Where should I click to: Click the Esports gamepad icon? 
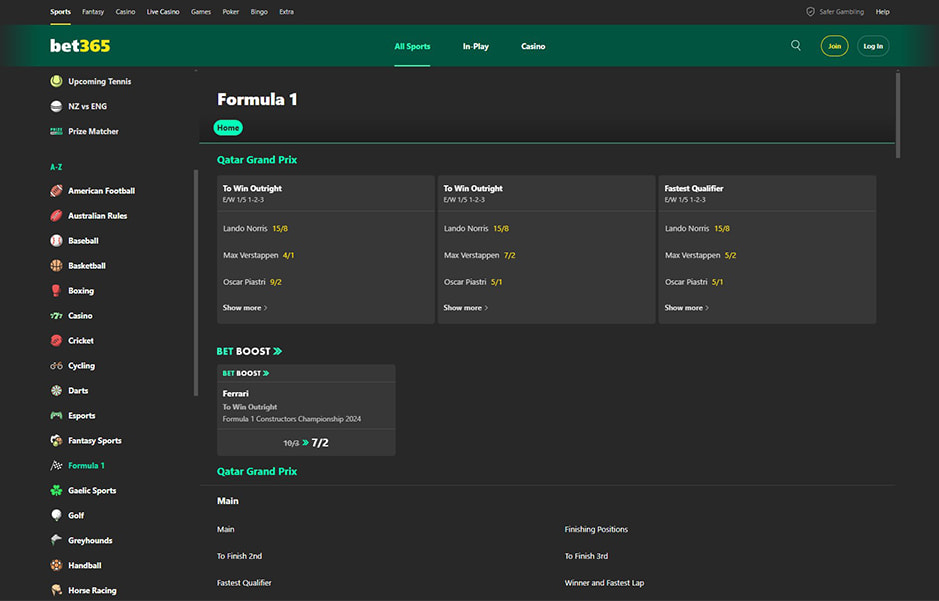(x=56, y=415)
